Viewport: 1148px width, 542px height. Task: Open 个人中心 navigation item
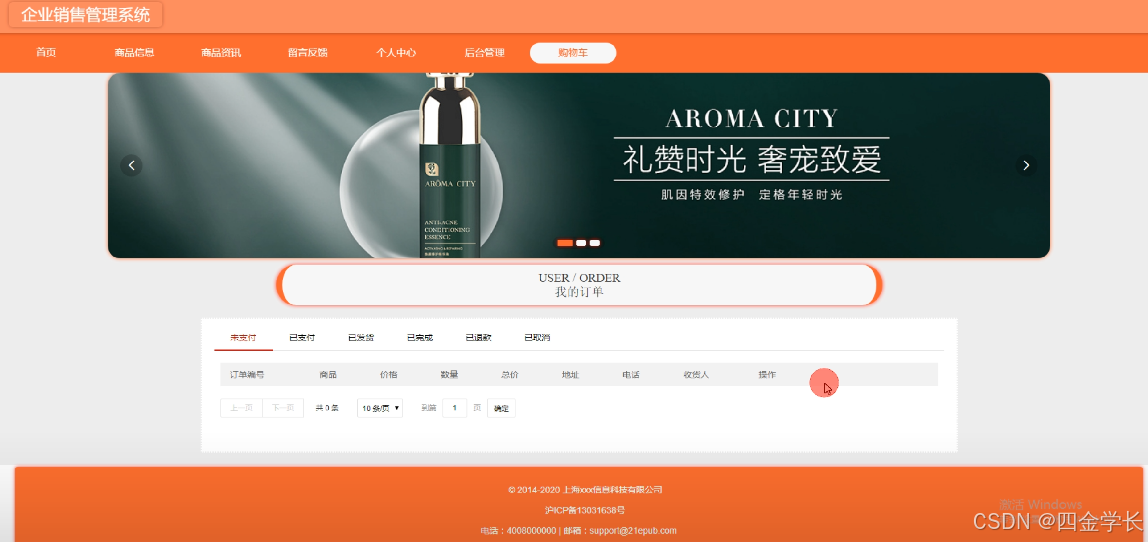396,53
